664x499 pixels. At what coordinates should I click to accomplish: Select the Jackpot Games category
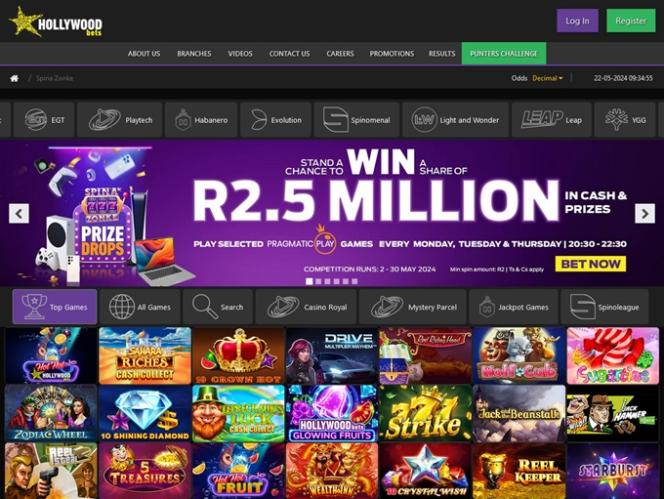click(x=513, y=307)
